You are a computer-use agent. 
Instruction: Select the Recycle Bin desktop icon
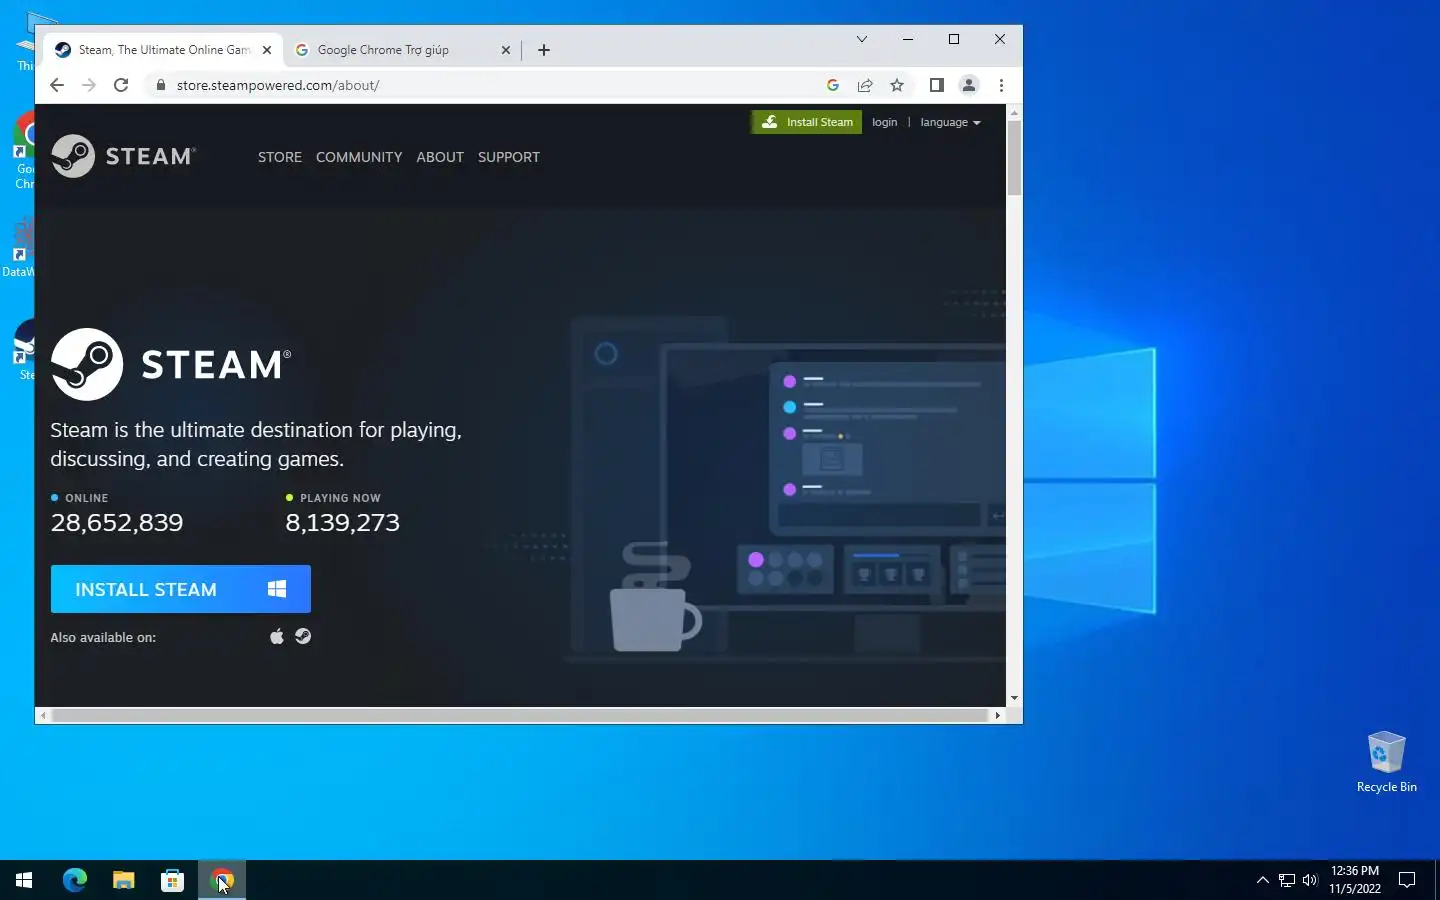point(1386,762)
